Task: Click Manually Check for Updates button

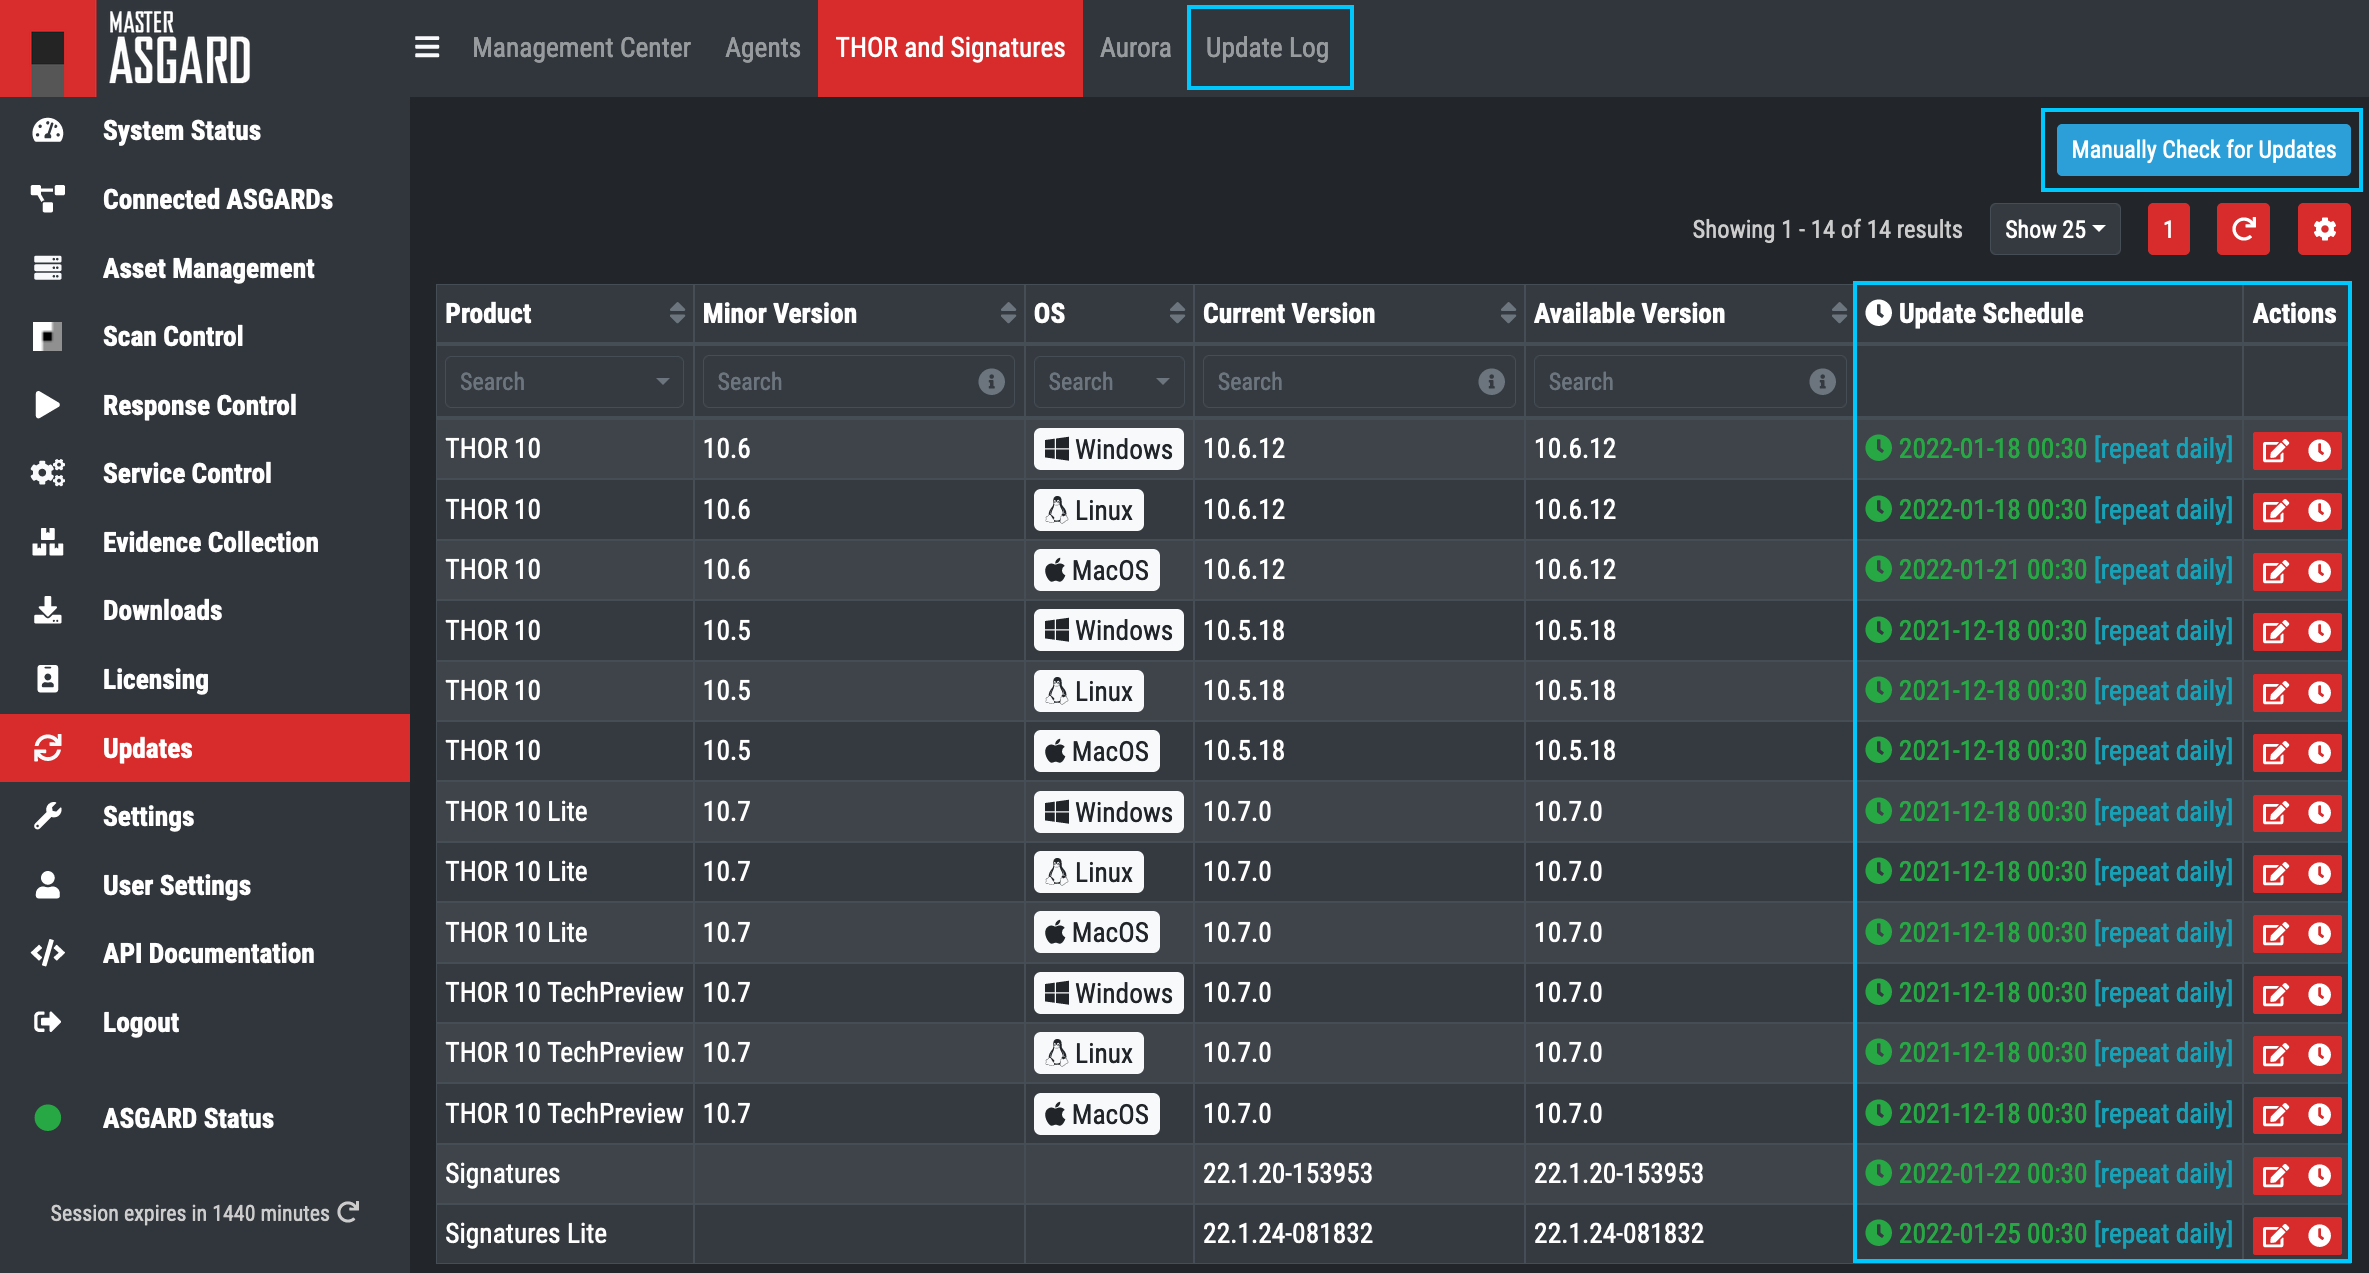Action: (x=2203, y=150)
